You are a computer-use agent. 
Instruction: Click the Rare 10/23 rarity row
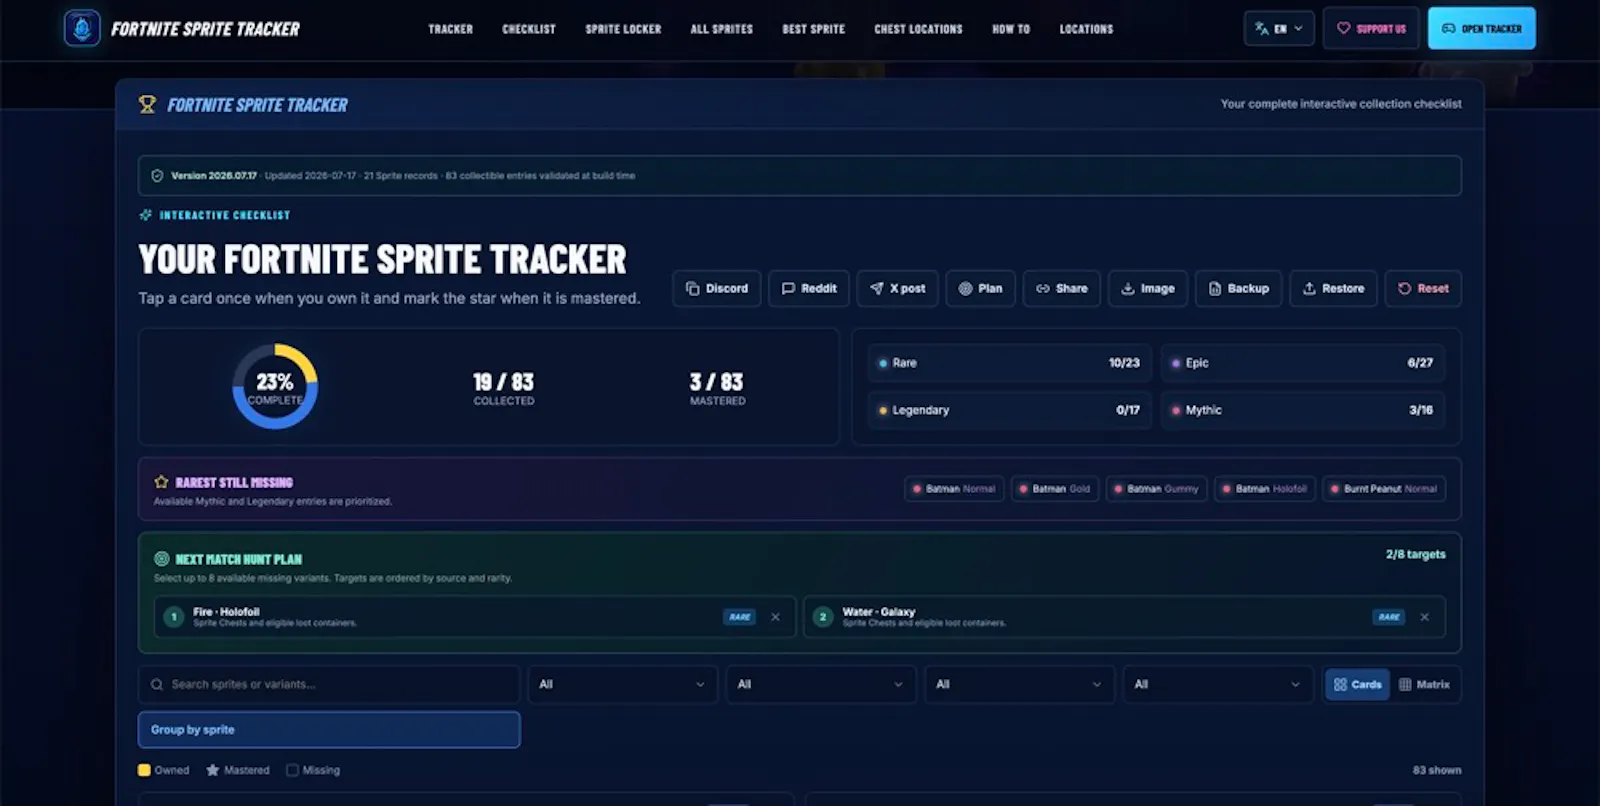pyautogui.click(x=1010, y=363)
